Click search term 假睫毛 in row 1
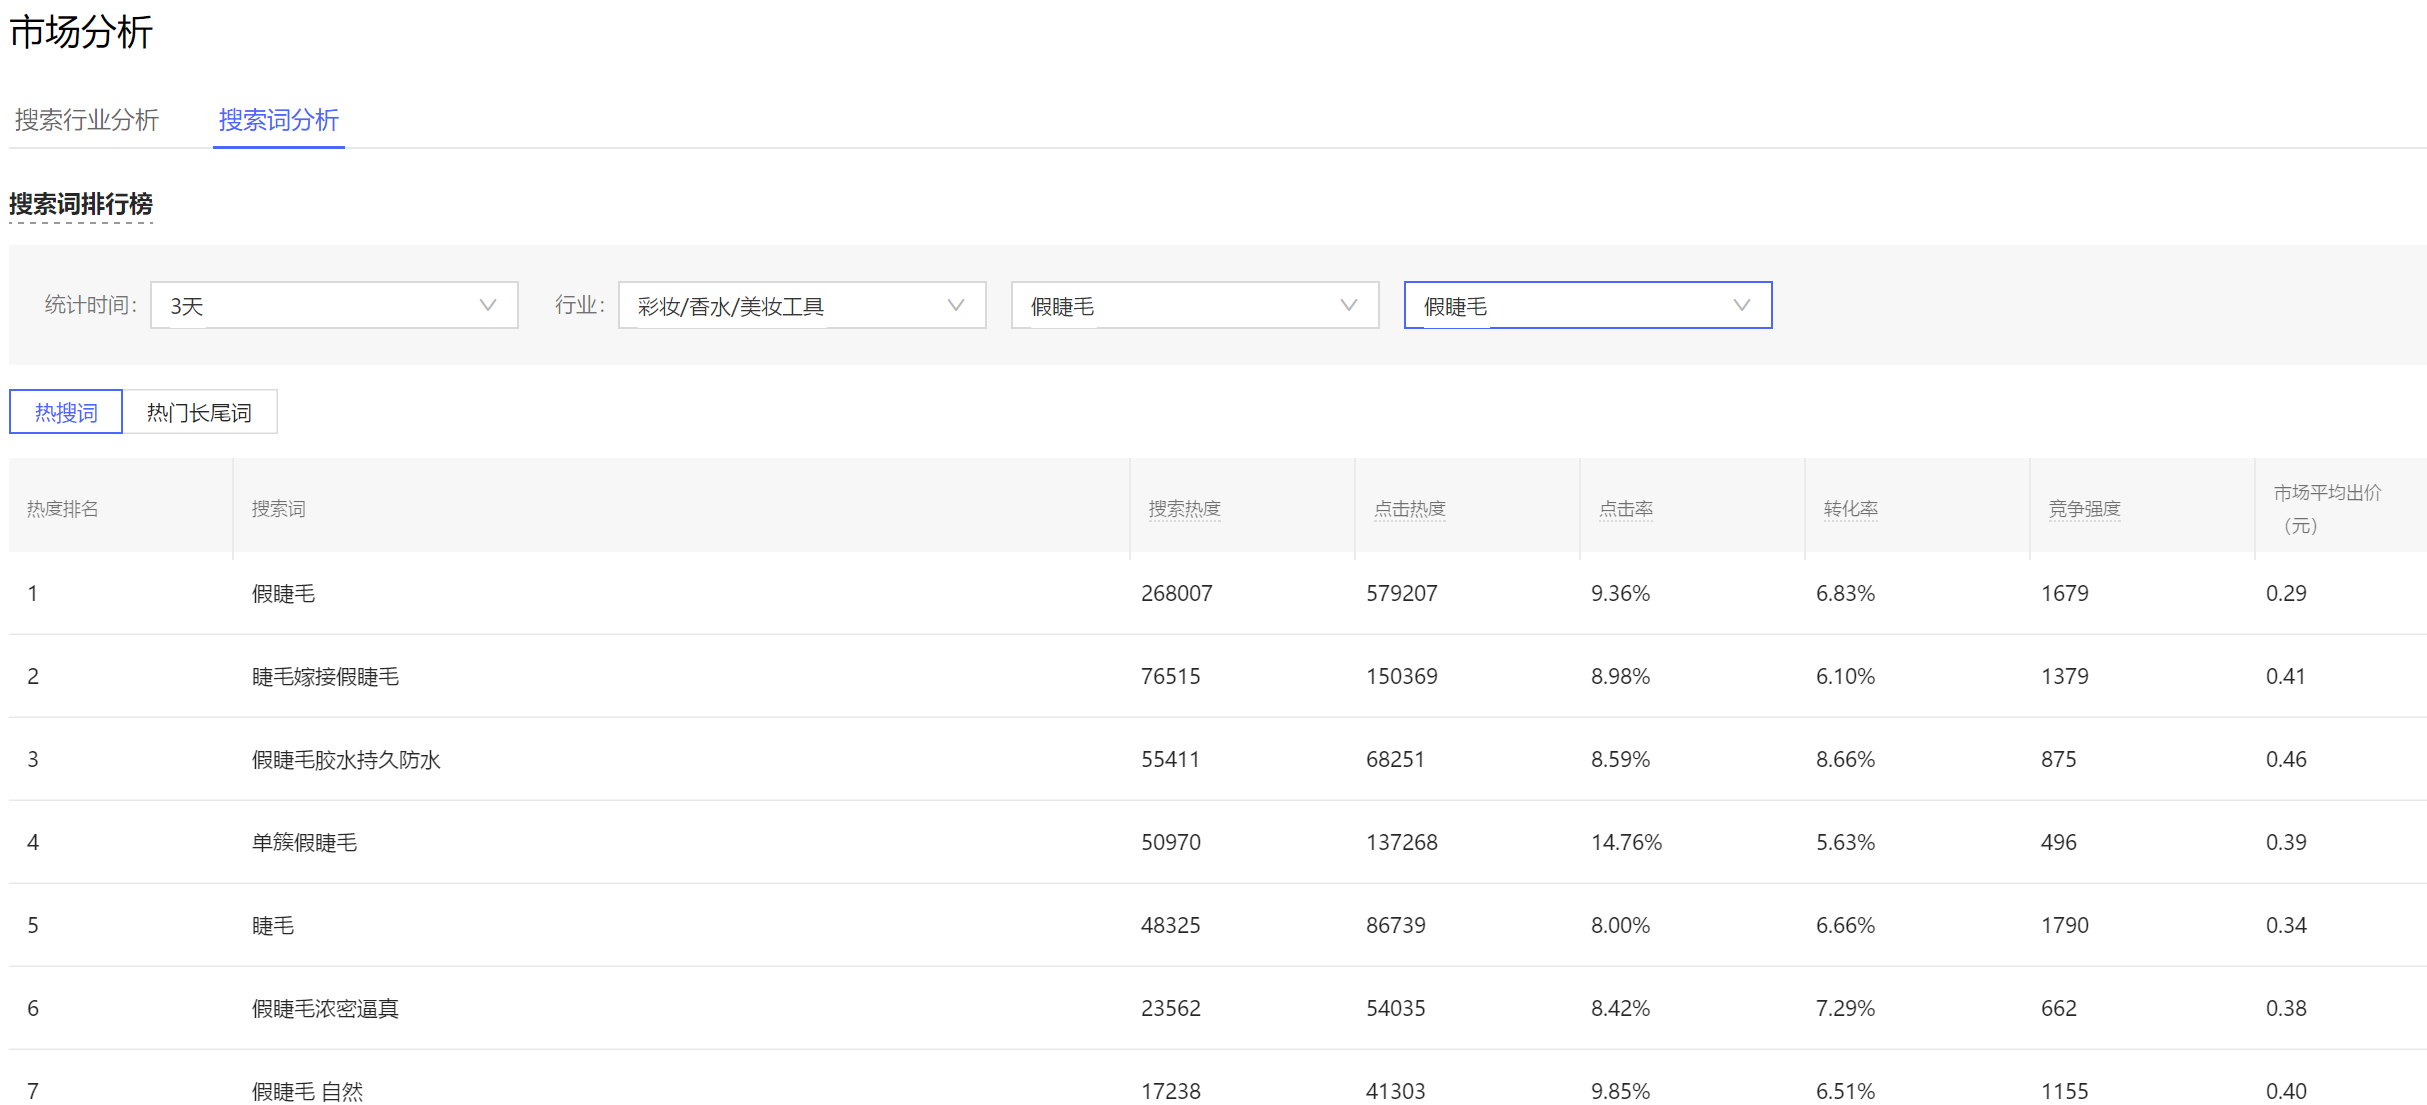The width and height of the screenshot is (2427, 1105). pyautogui.click(x=283, y=594)
